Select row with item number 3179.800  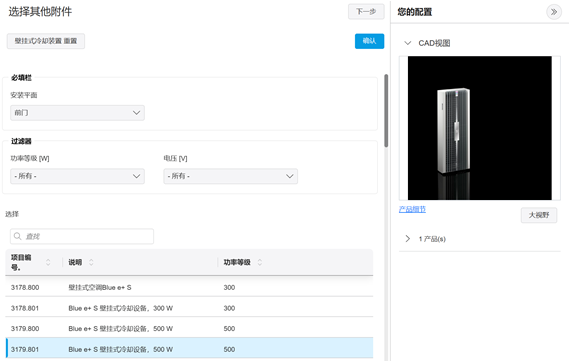pyautogui.click(x=189, y=329)
